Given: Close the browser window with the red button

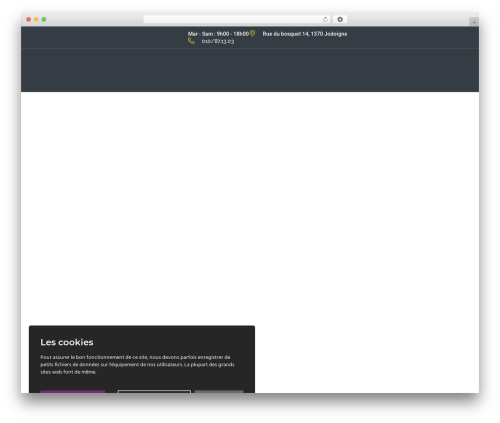Looking at the screenshot, I should [29, 19].
